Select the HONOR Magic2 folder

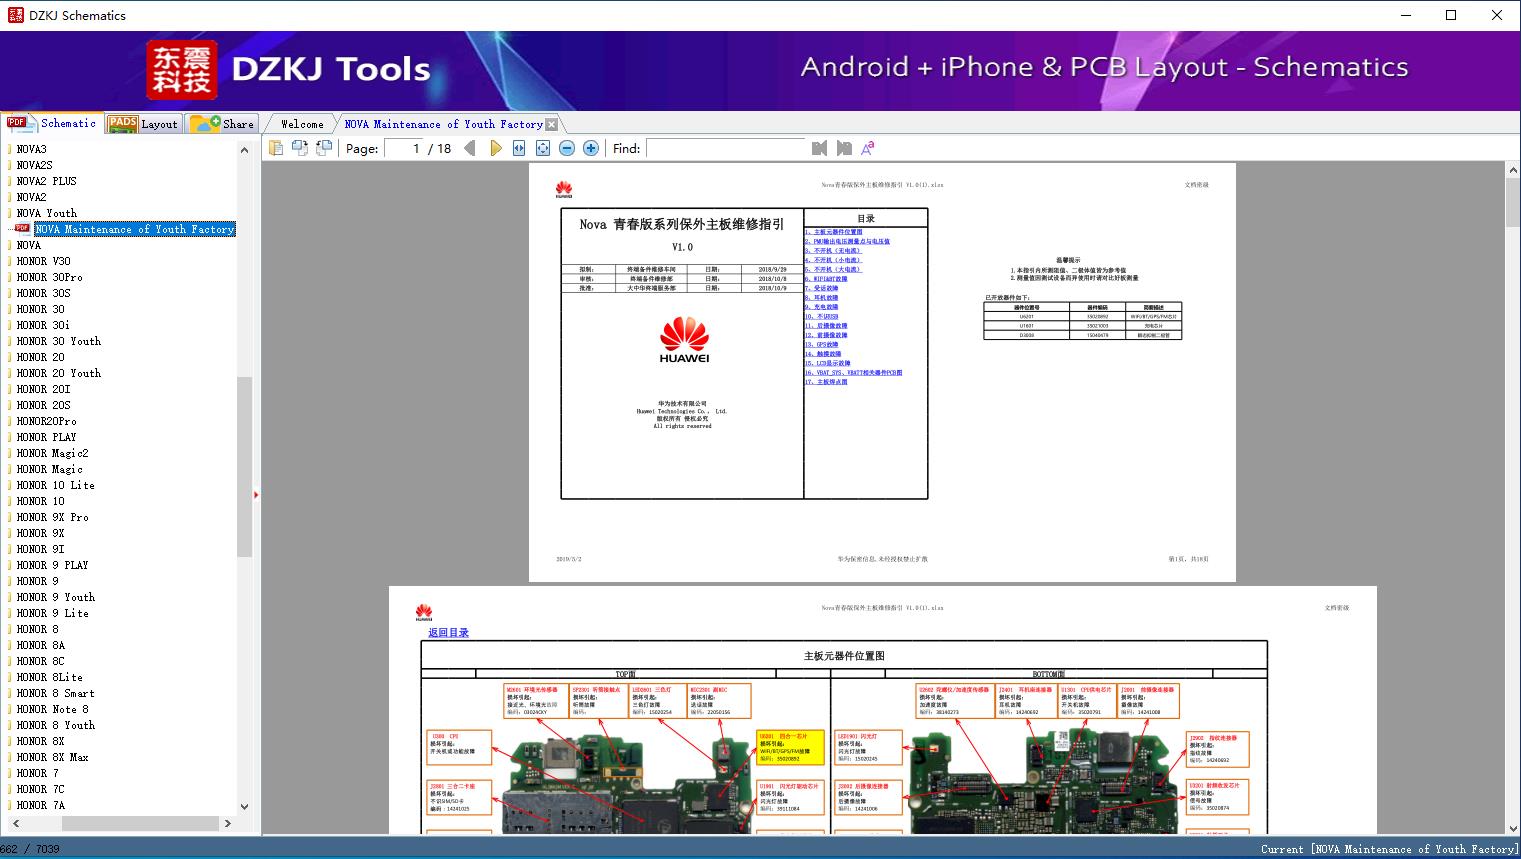click(x=52, y=453)
